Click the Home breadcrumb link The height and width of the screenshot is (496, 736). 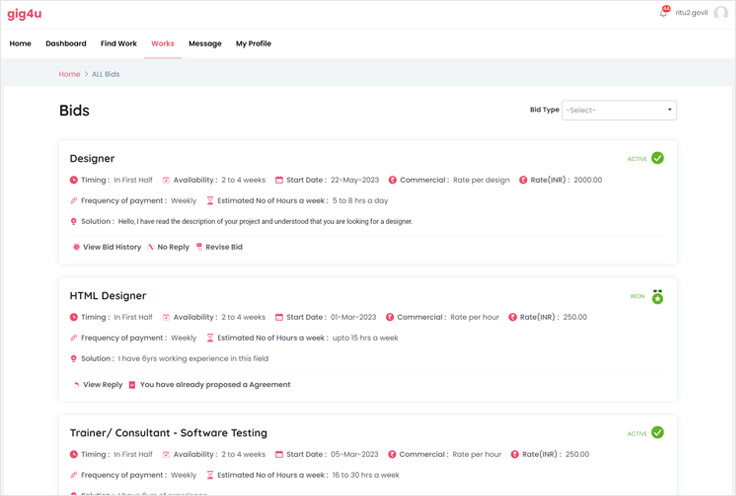(x=69, y=74)
